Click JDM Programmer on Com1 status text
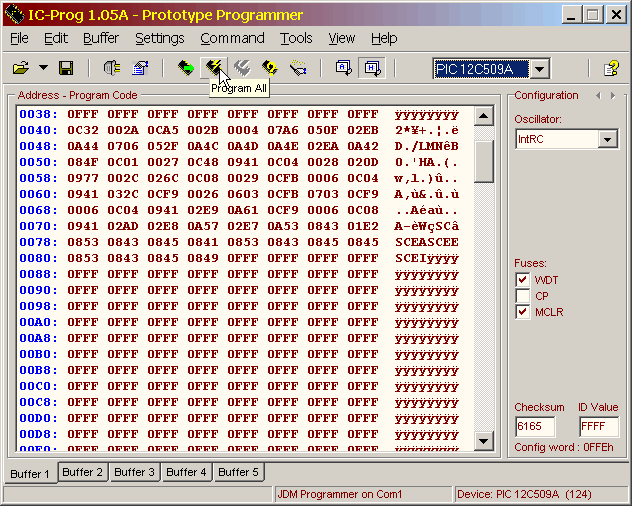The height and width of the screenshot is (506, 632). tap(340, 494)
